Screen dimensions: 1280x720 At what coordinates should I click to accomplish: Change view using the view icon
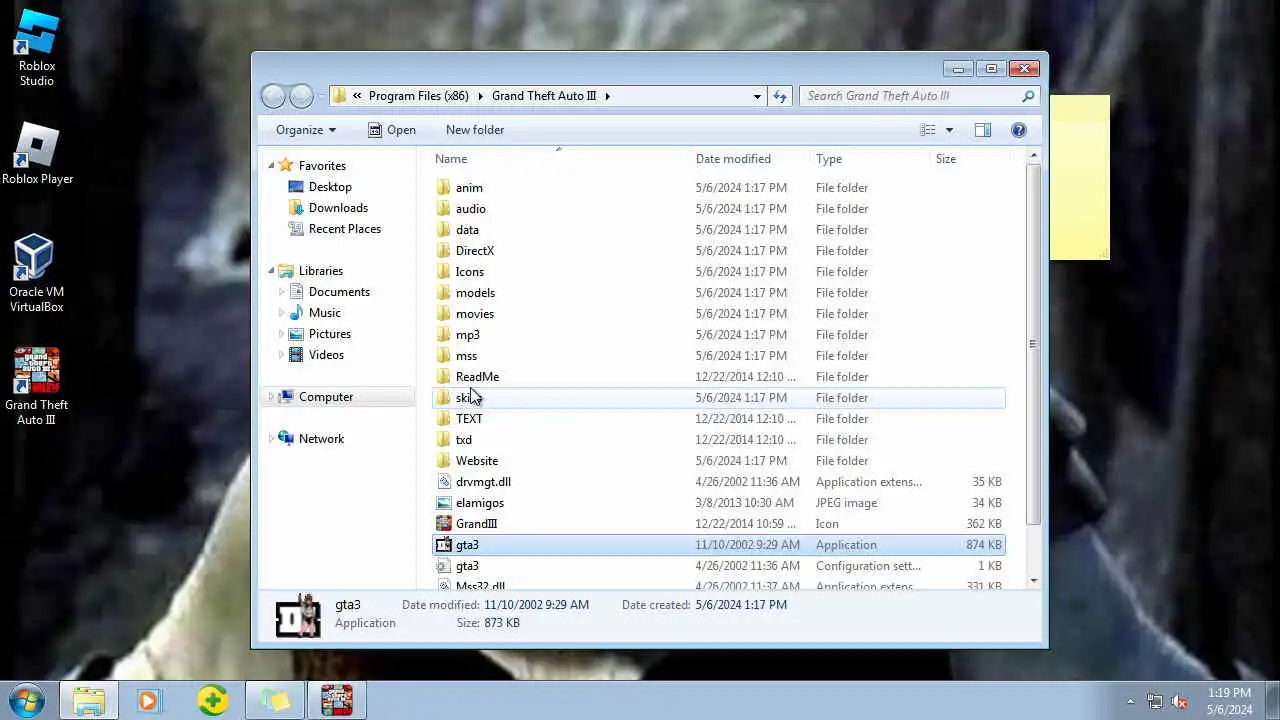click(928, 130)
